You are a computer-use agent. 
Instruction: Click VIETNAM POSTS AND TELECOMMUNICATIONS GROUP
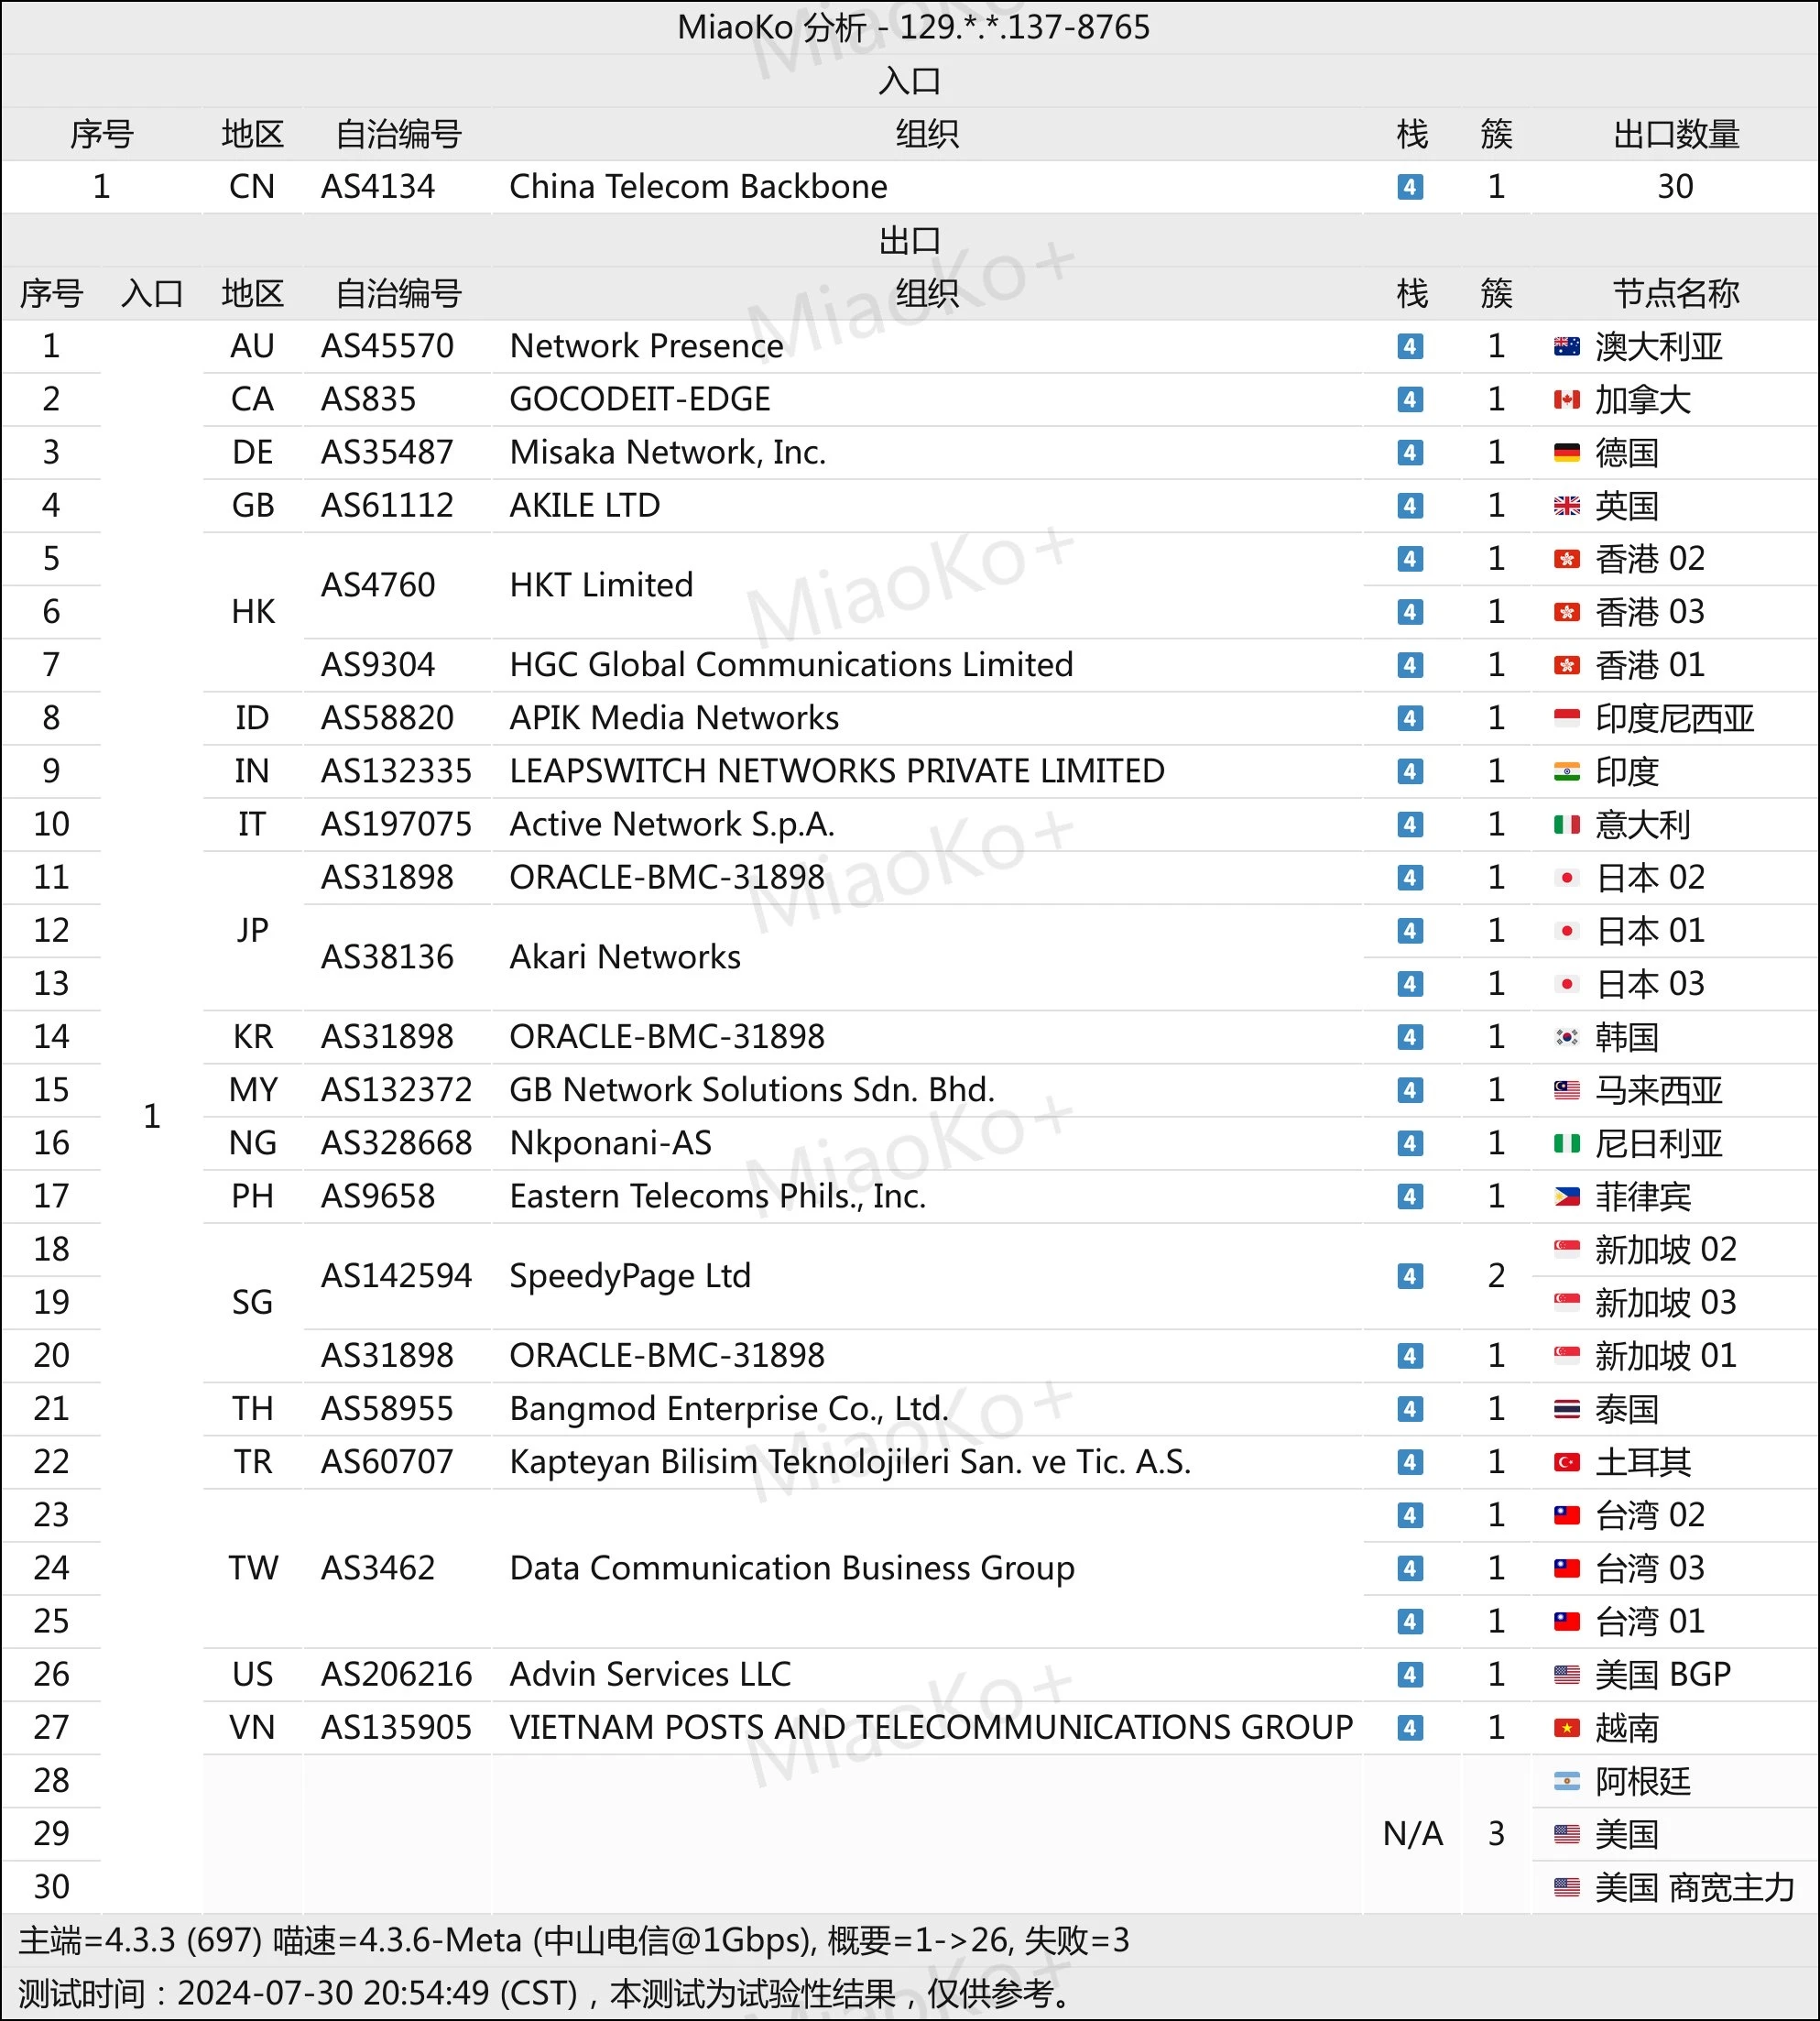pyautogui.click(x=931, y=1727)
